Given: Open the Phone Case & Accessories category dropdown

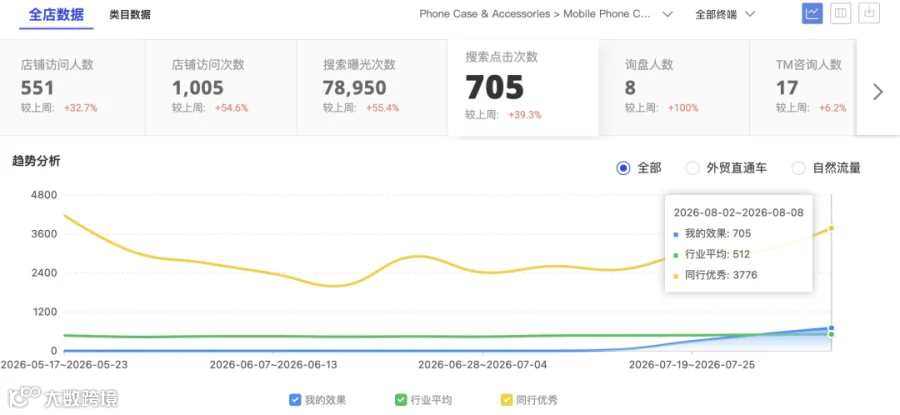Looking at the screenshot, I should (546, 14).
